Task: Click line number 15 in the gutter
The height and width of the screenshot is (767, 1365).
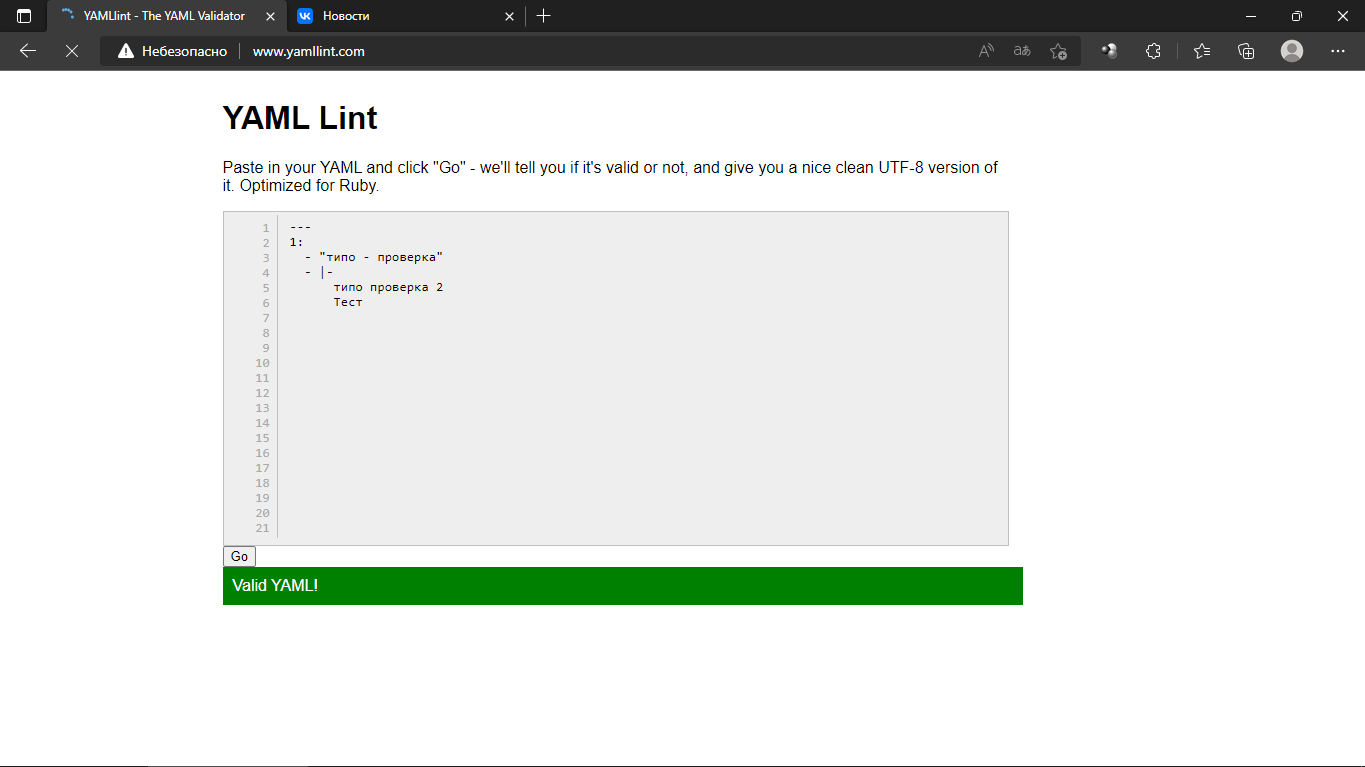Action: pos(262,438)
